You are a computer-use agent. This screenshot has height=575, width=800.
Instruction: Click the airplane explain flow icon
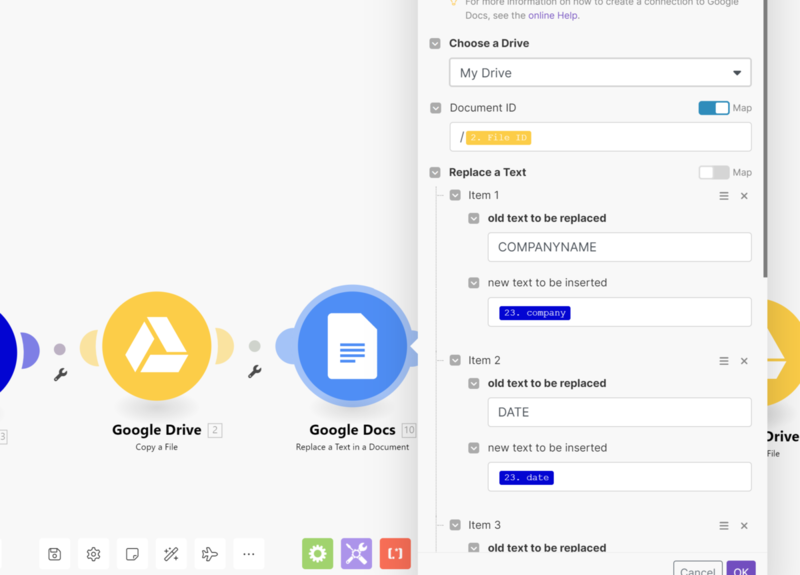(210, 554)
